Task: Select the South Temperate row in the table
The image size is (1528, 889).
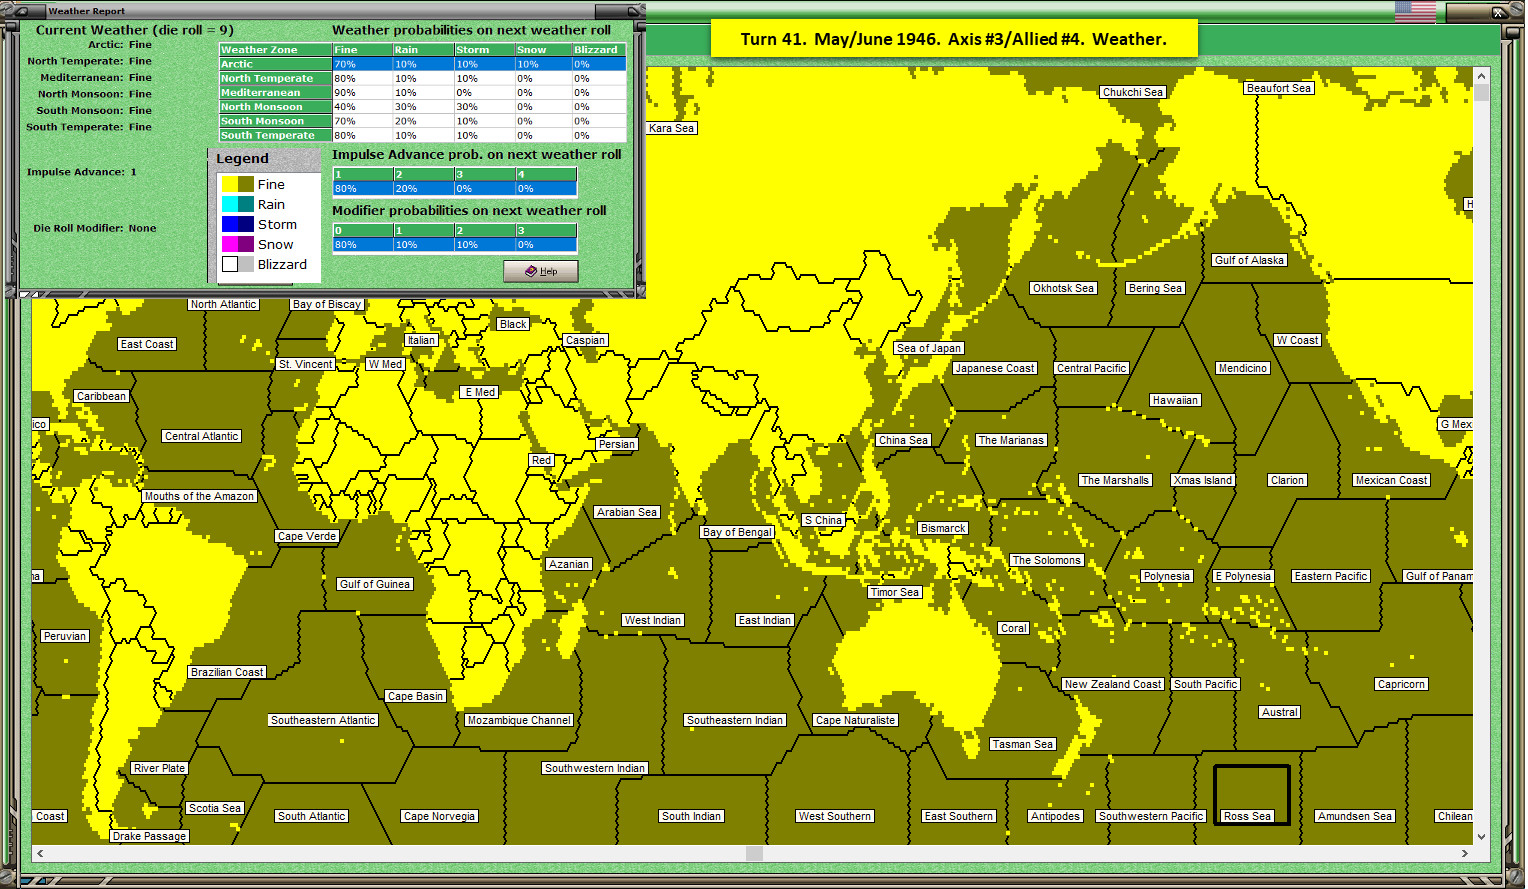Action: coord(423,135)
